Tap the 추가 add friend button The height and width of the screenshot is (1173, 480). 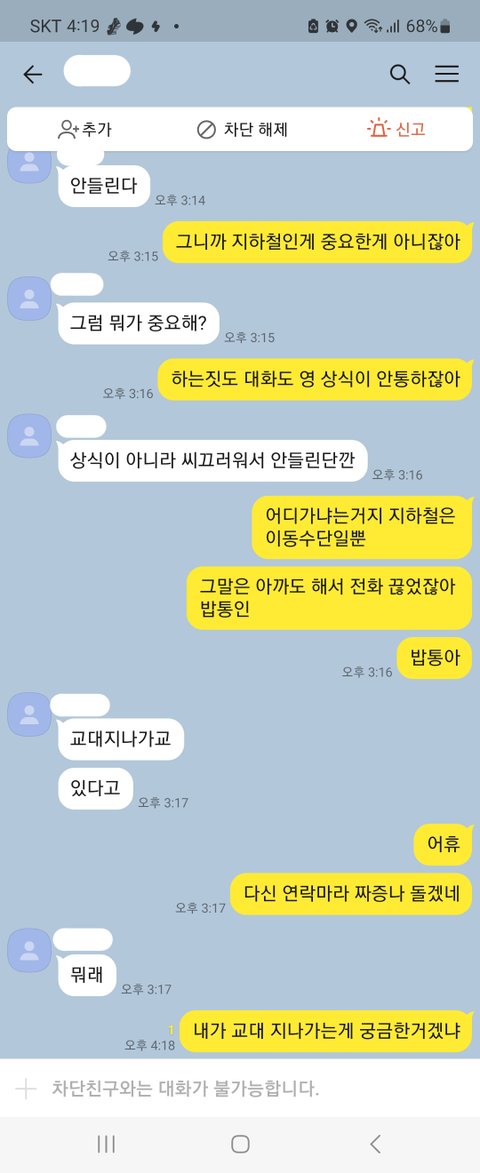(x=84, y=129)
